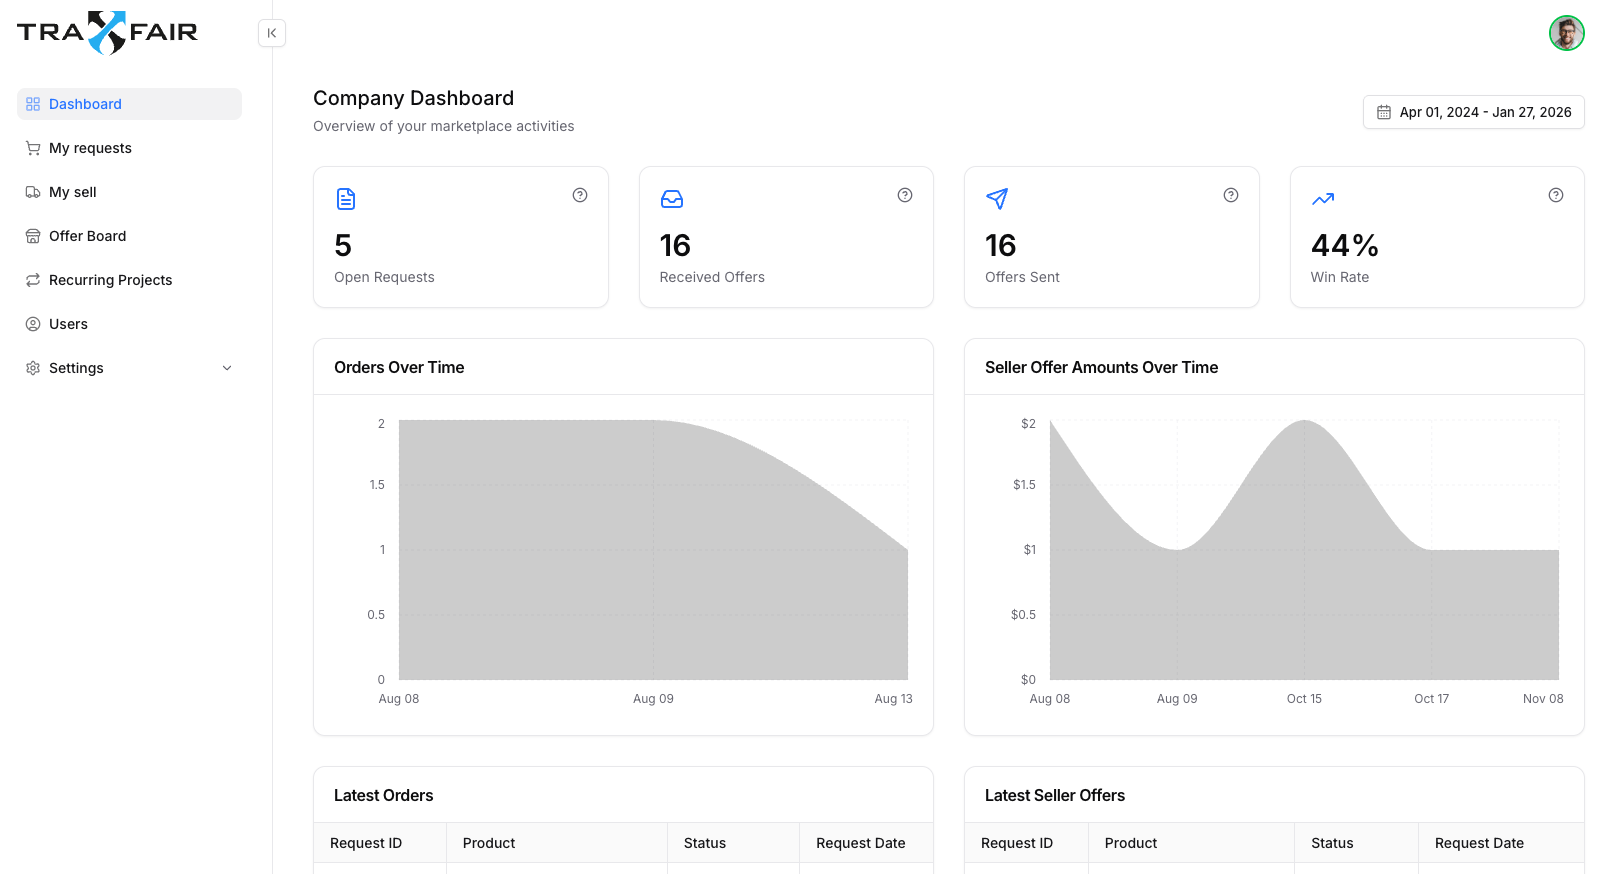Open the date range picker
The image size is (1616, 874).
pyautogui.click(x=1473, y=112)
